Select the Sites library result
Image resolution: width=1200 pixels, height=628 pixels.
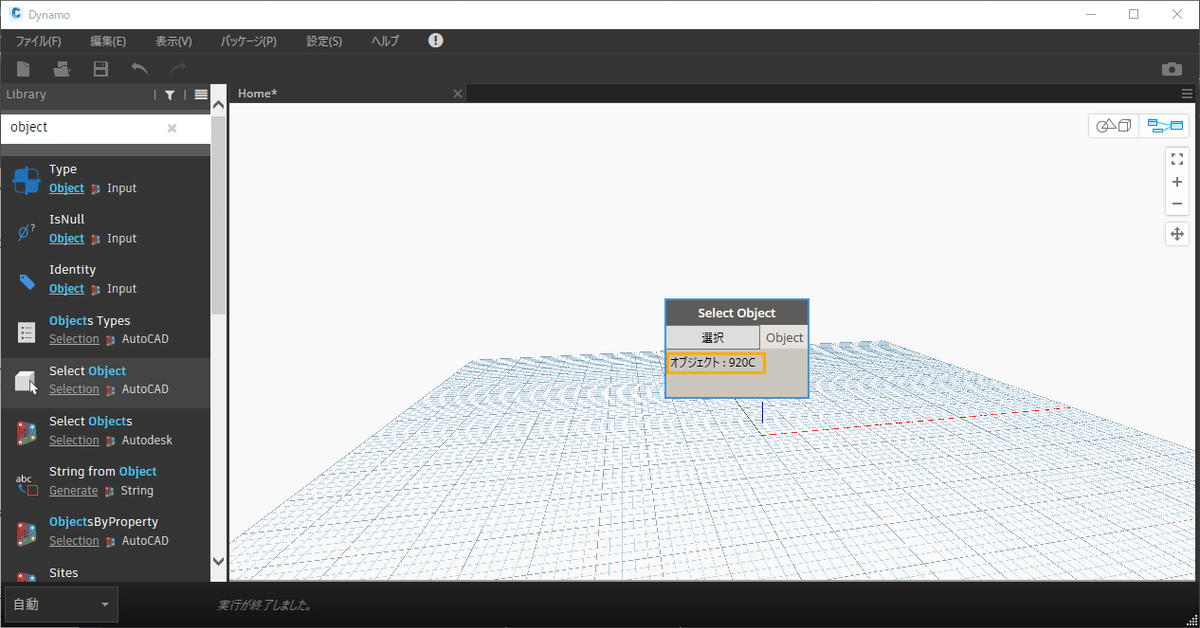point(105,573)
